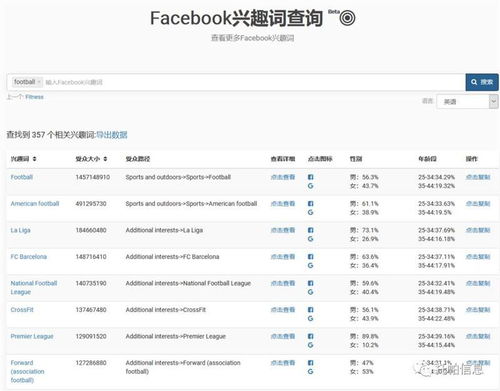Click the Facebook icon in Football row
Image resolution: width=500 pixels, height=391 pixels.
tap(310, 177)
